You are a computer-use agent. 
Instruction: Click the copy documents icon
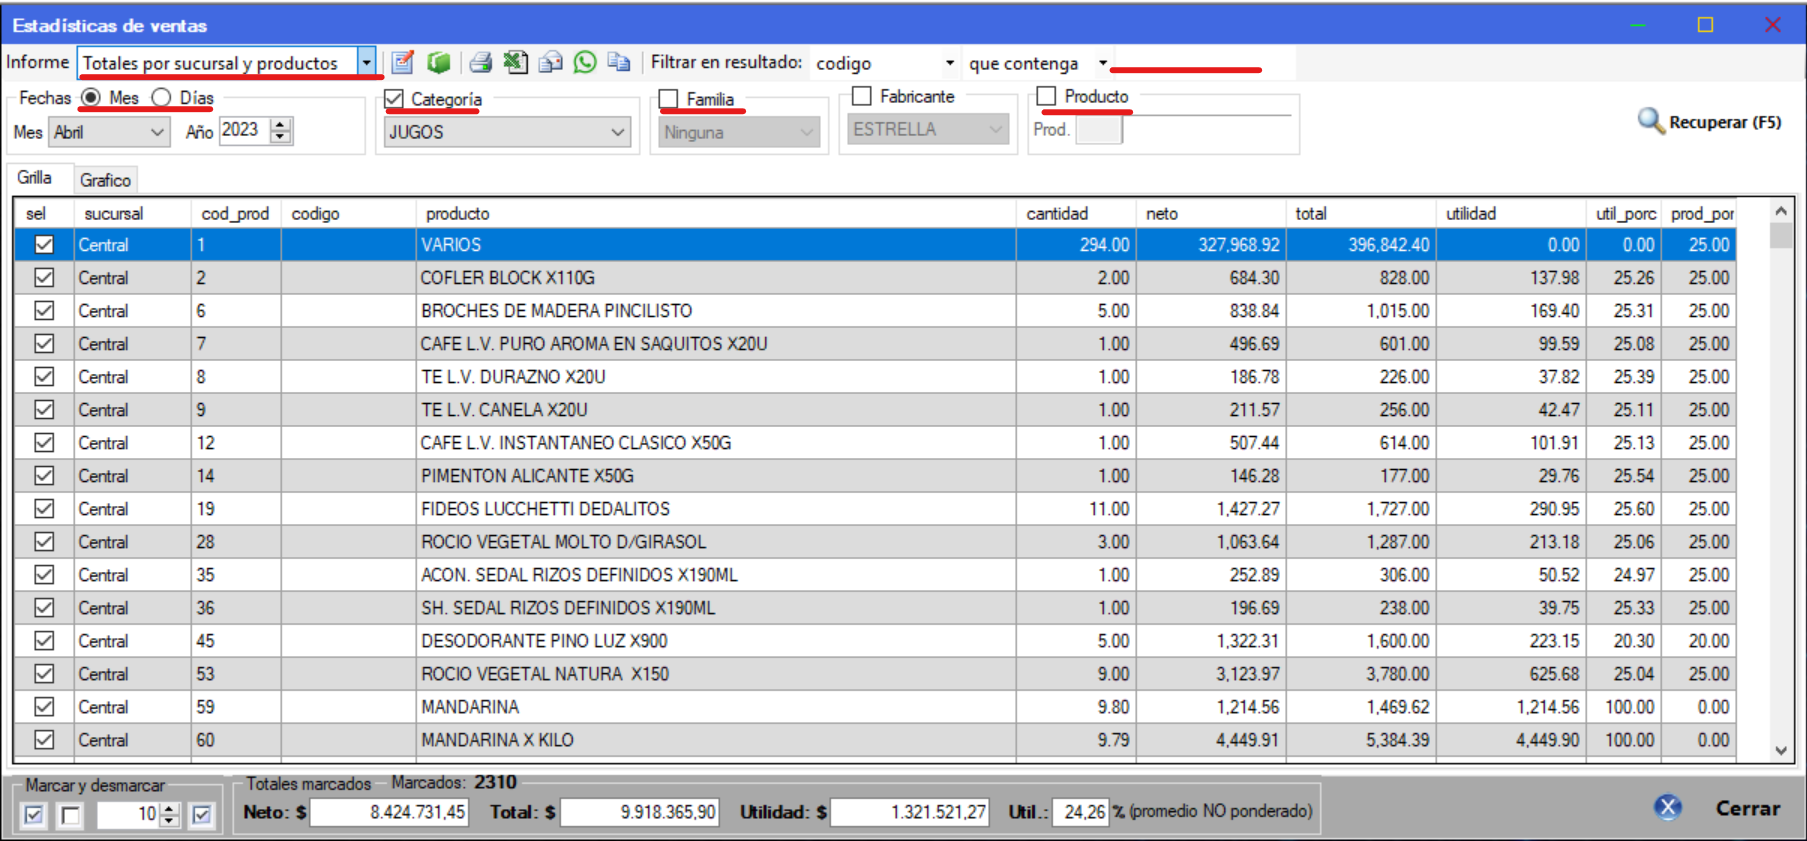pyautogui.click(x=620, y=63)
